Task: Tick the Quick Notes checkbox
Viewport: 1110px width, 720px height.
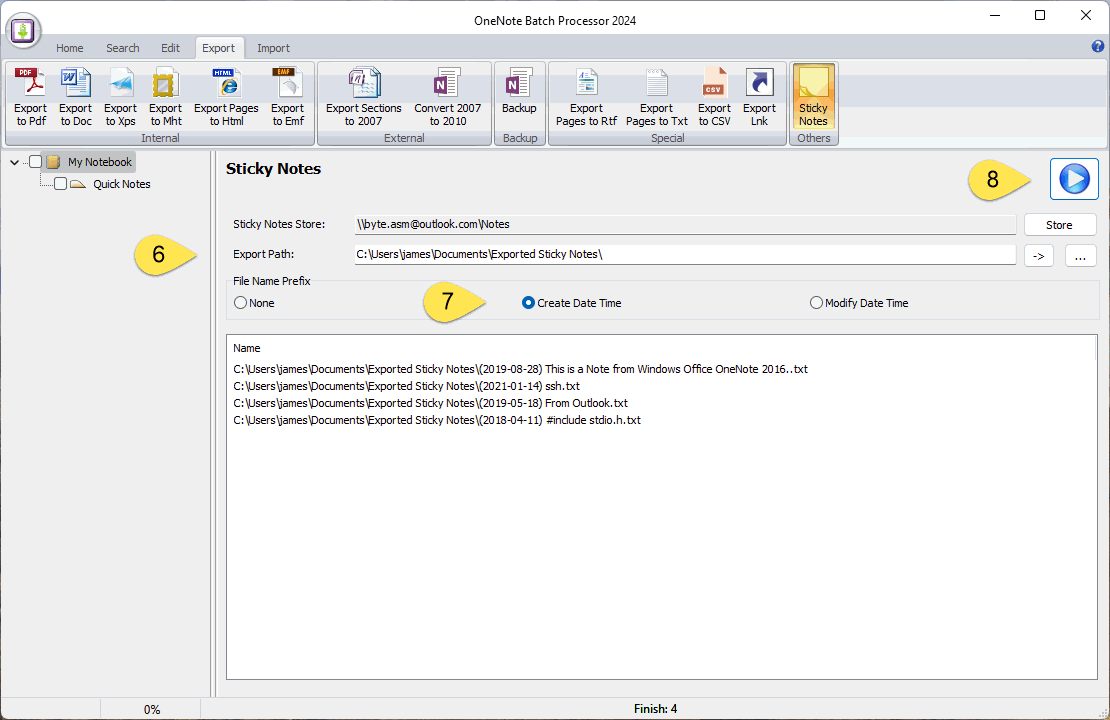Action: coord(61,184)
